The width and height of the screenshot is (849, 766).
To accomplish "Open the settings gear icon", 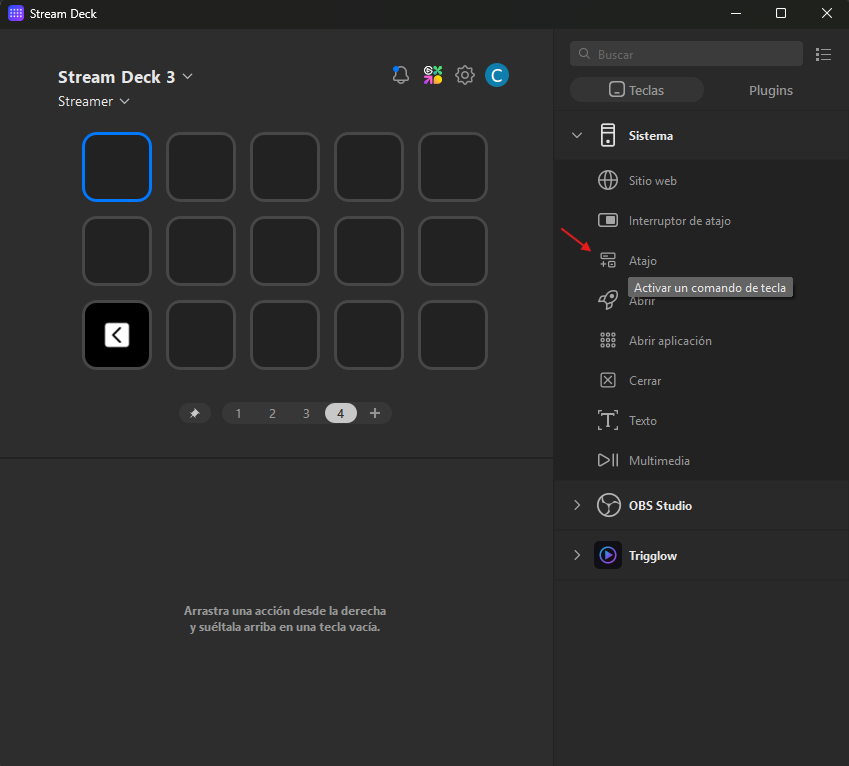I will [x=465, y=75].
